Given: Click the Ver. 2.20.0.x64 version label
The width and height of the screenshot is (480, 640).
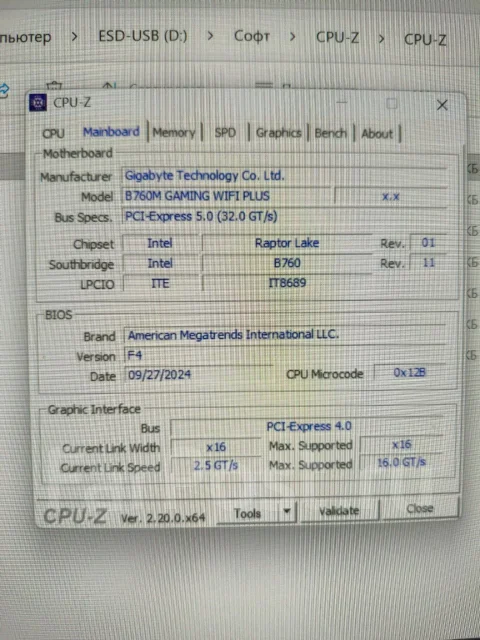Looking at the screenshot, I should click(x=163, y=518).
